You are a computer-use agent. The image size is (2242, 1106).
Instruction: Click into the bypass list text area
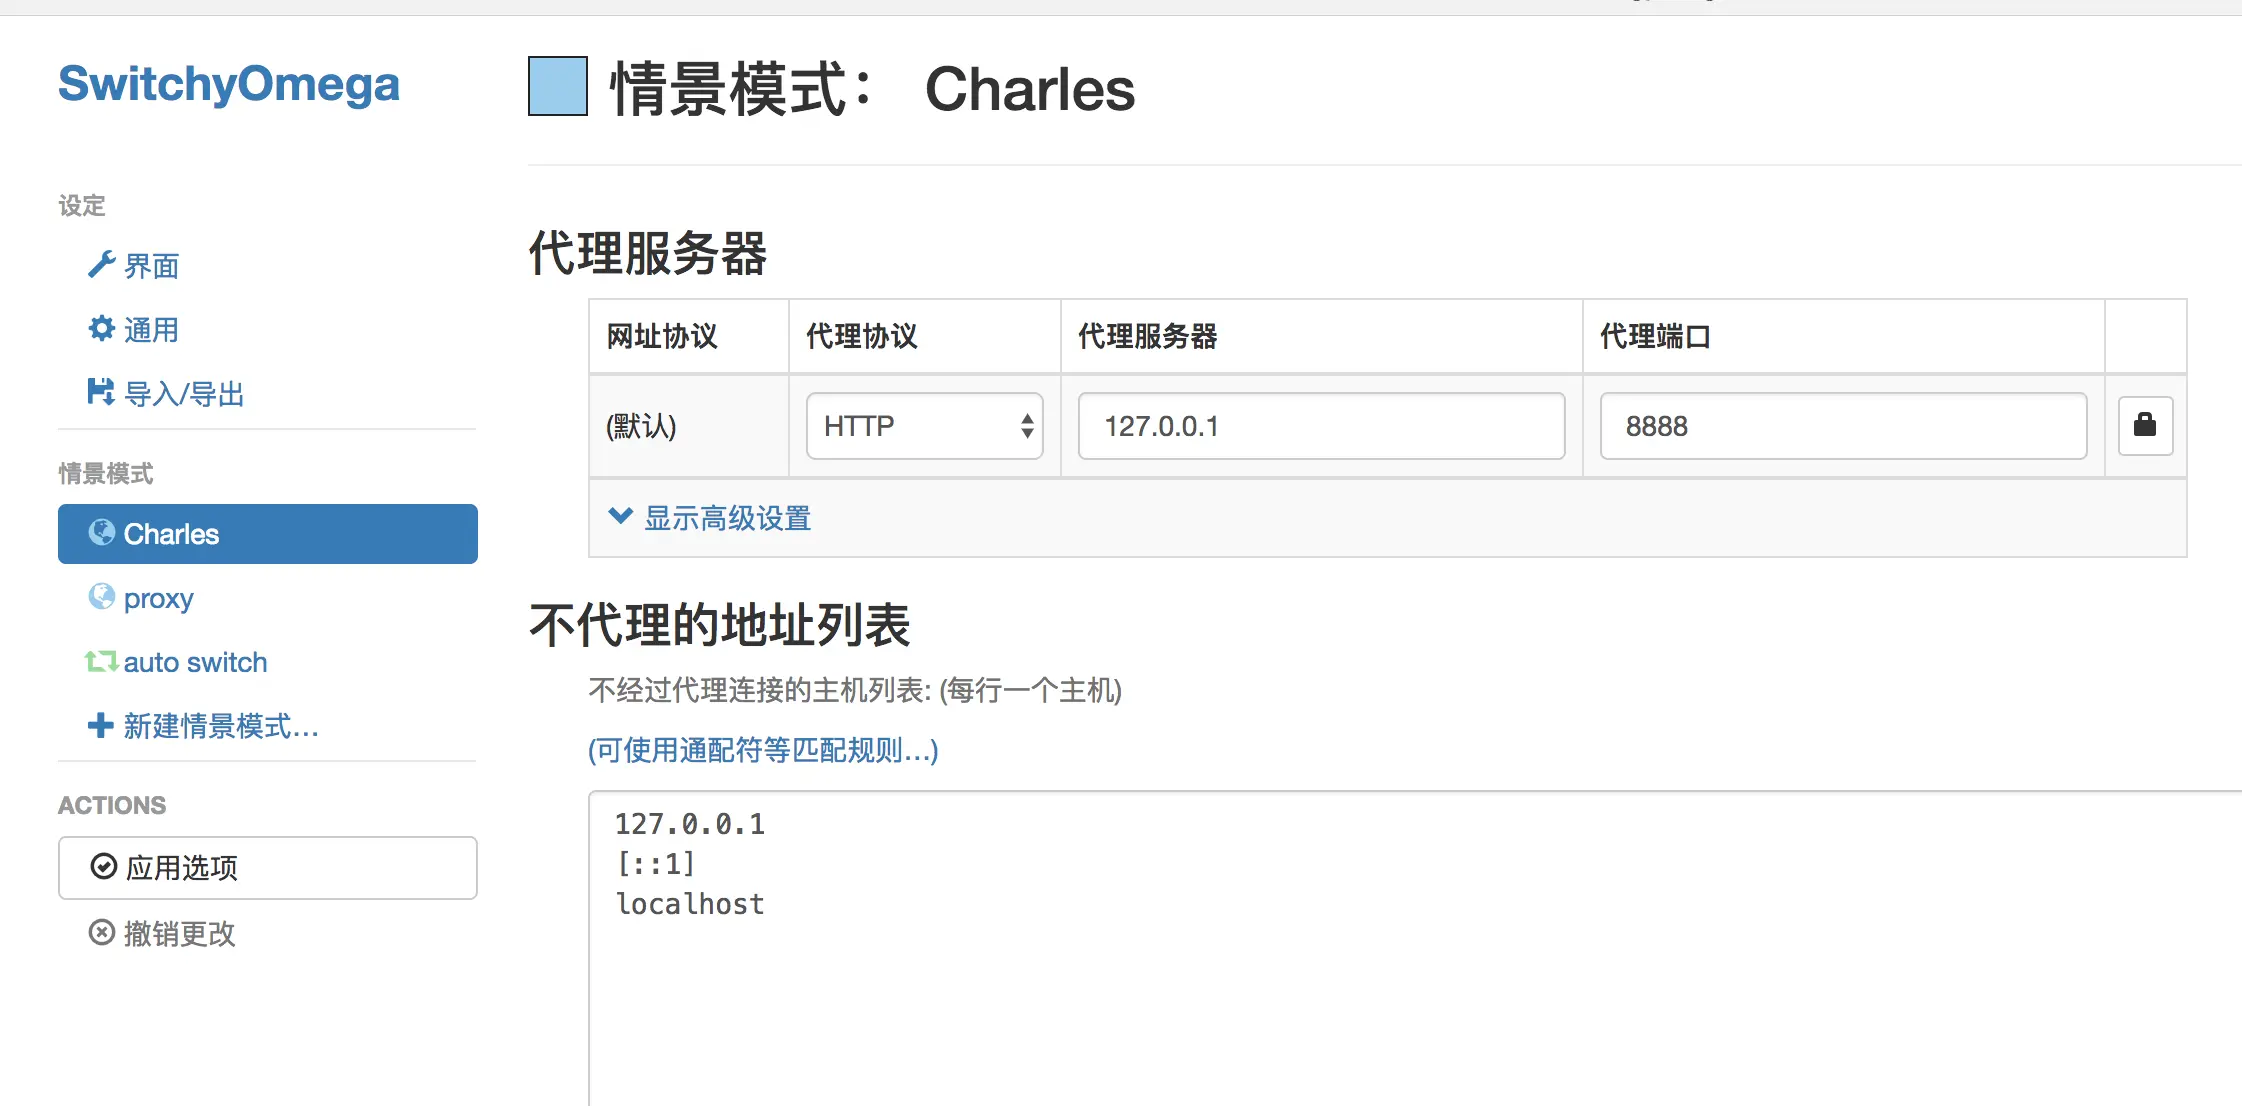point(1415,950)
